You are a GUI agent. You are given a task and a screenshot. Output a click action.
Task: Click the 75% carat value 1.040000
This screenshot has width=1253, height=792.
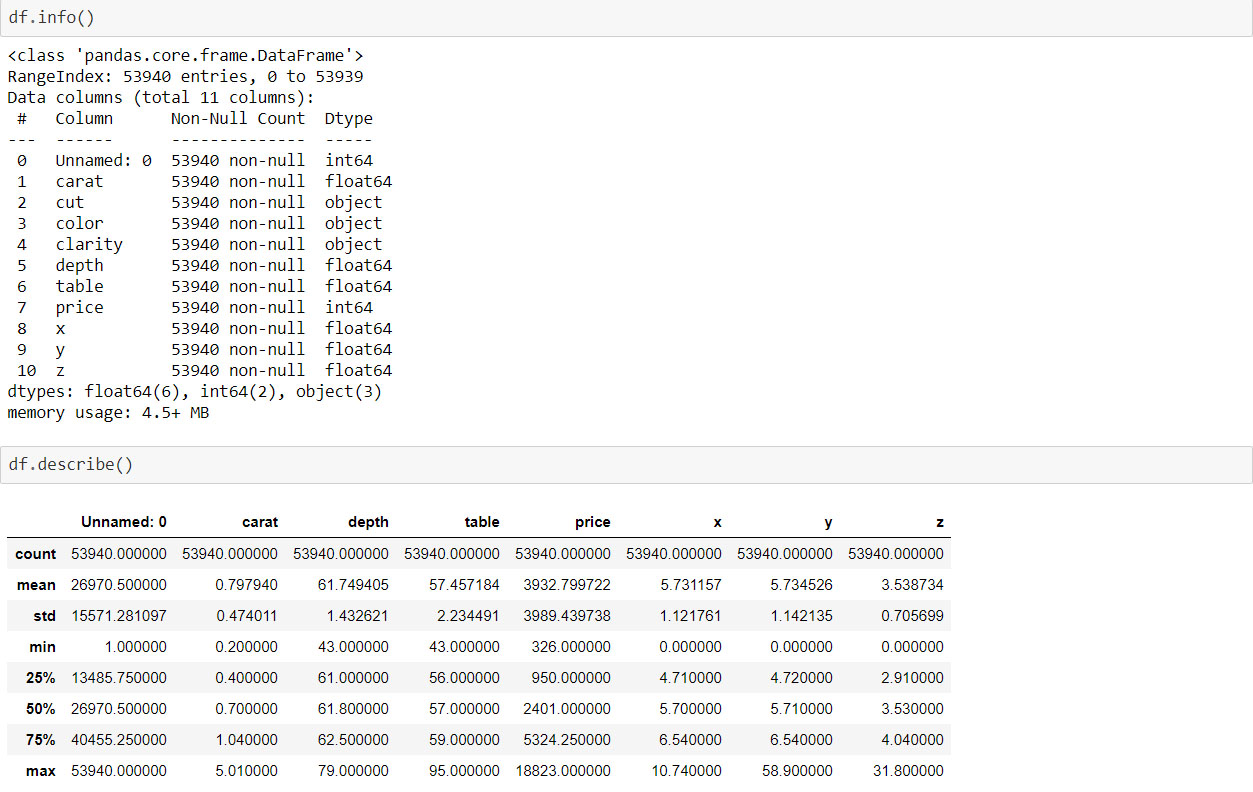pyautogui.click(x=246, y=739)
